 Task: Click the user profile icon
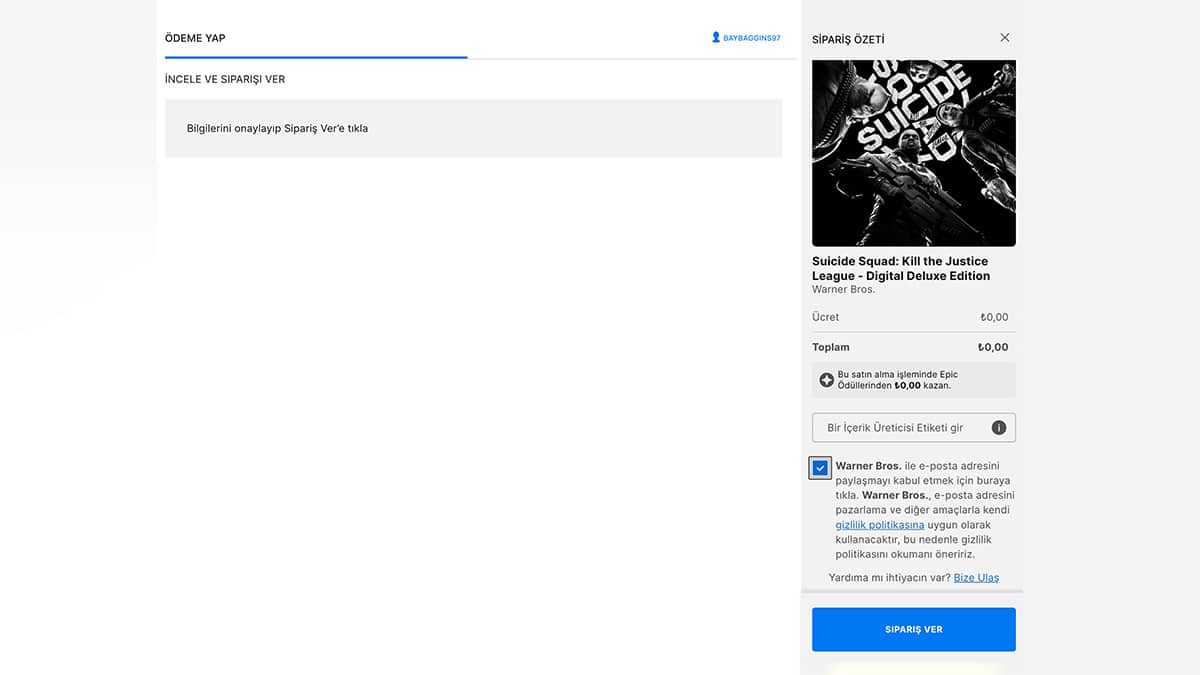(x=716, y=37)
